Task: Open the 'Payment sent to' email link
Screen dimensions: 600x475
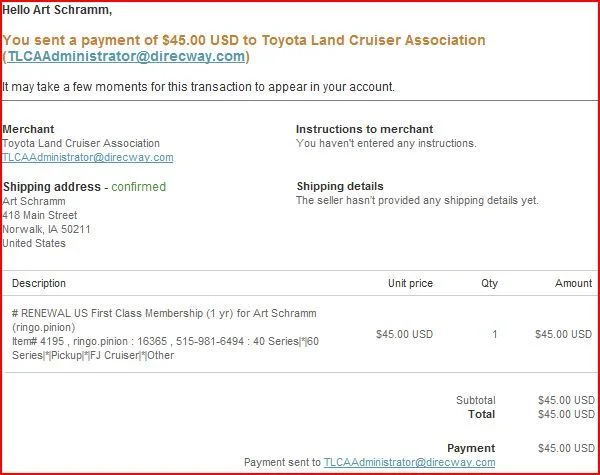Action: (x=409, y=462)
